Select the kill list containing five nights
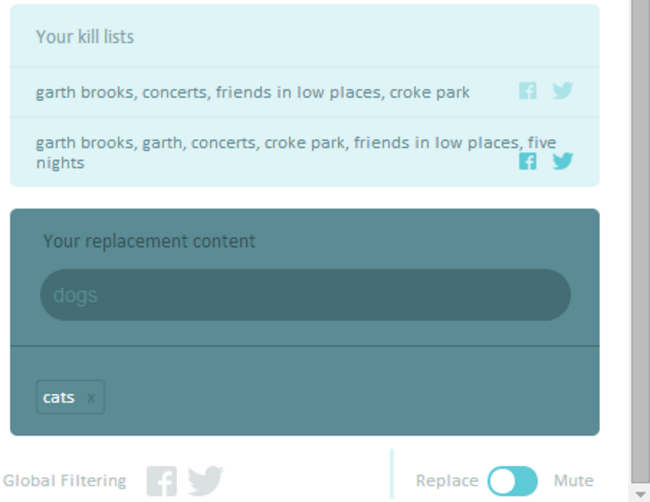Viewport: 650px width, 502px height. pyautogui.click(x=296, y=153)
